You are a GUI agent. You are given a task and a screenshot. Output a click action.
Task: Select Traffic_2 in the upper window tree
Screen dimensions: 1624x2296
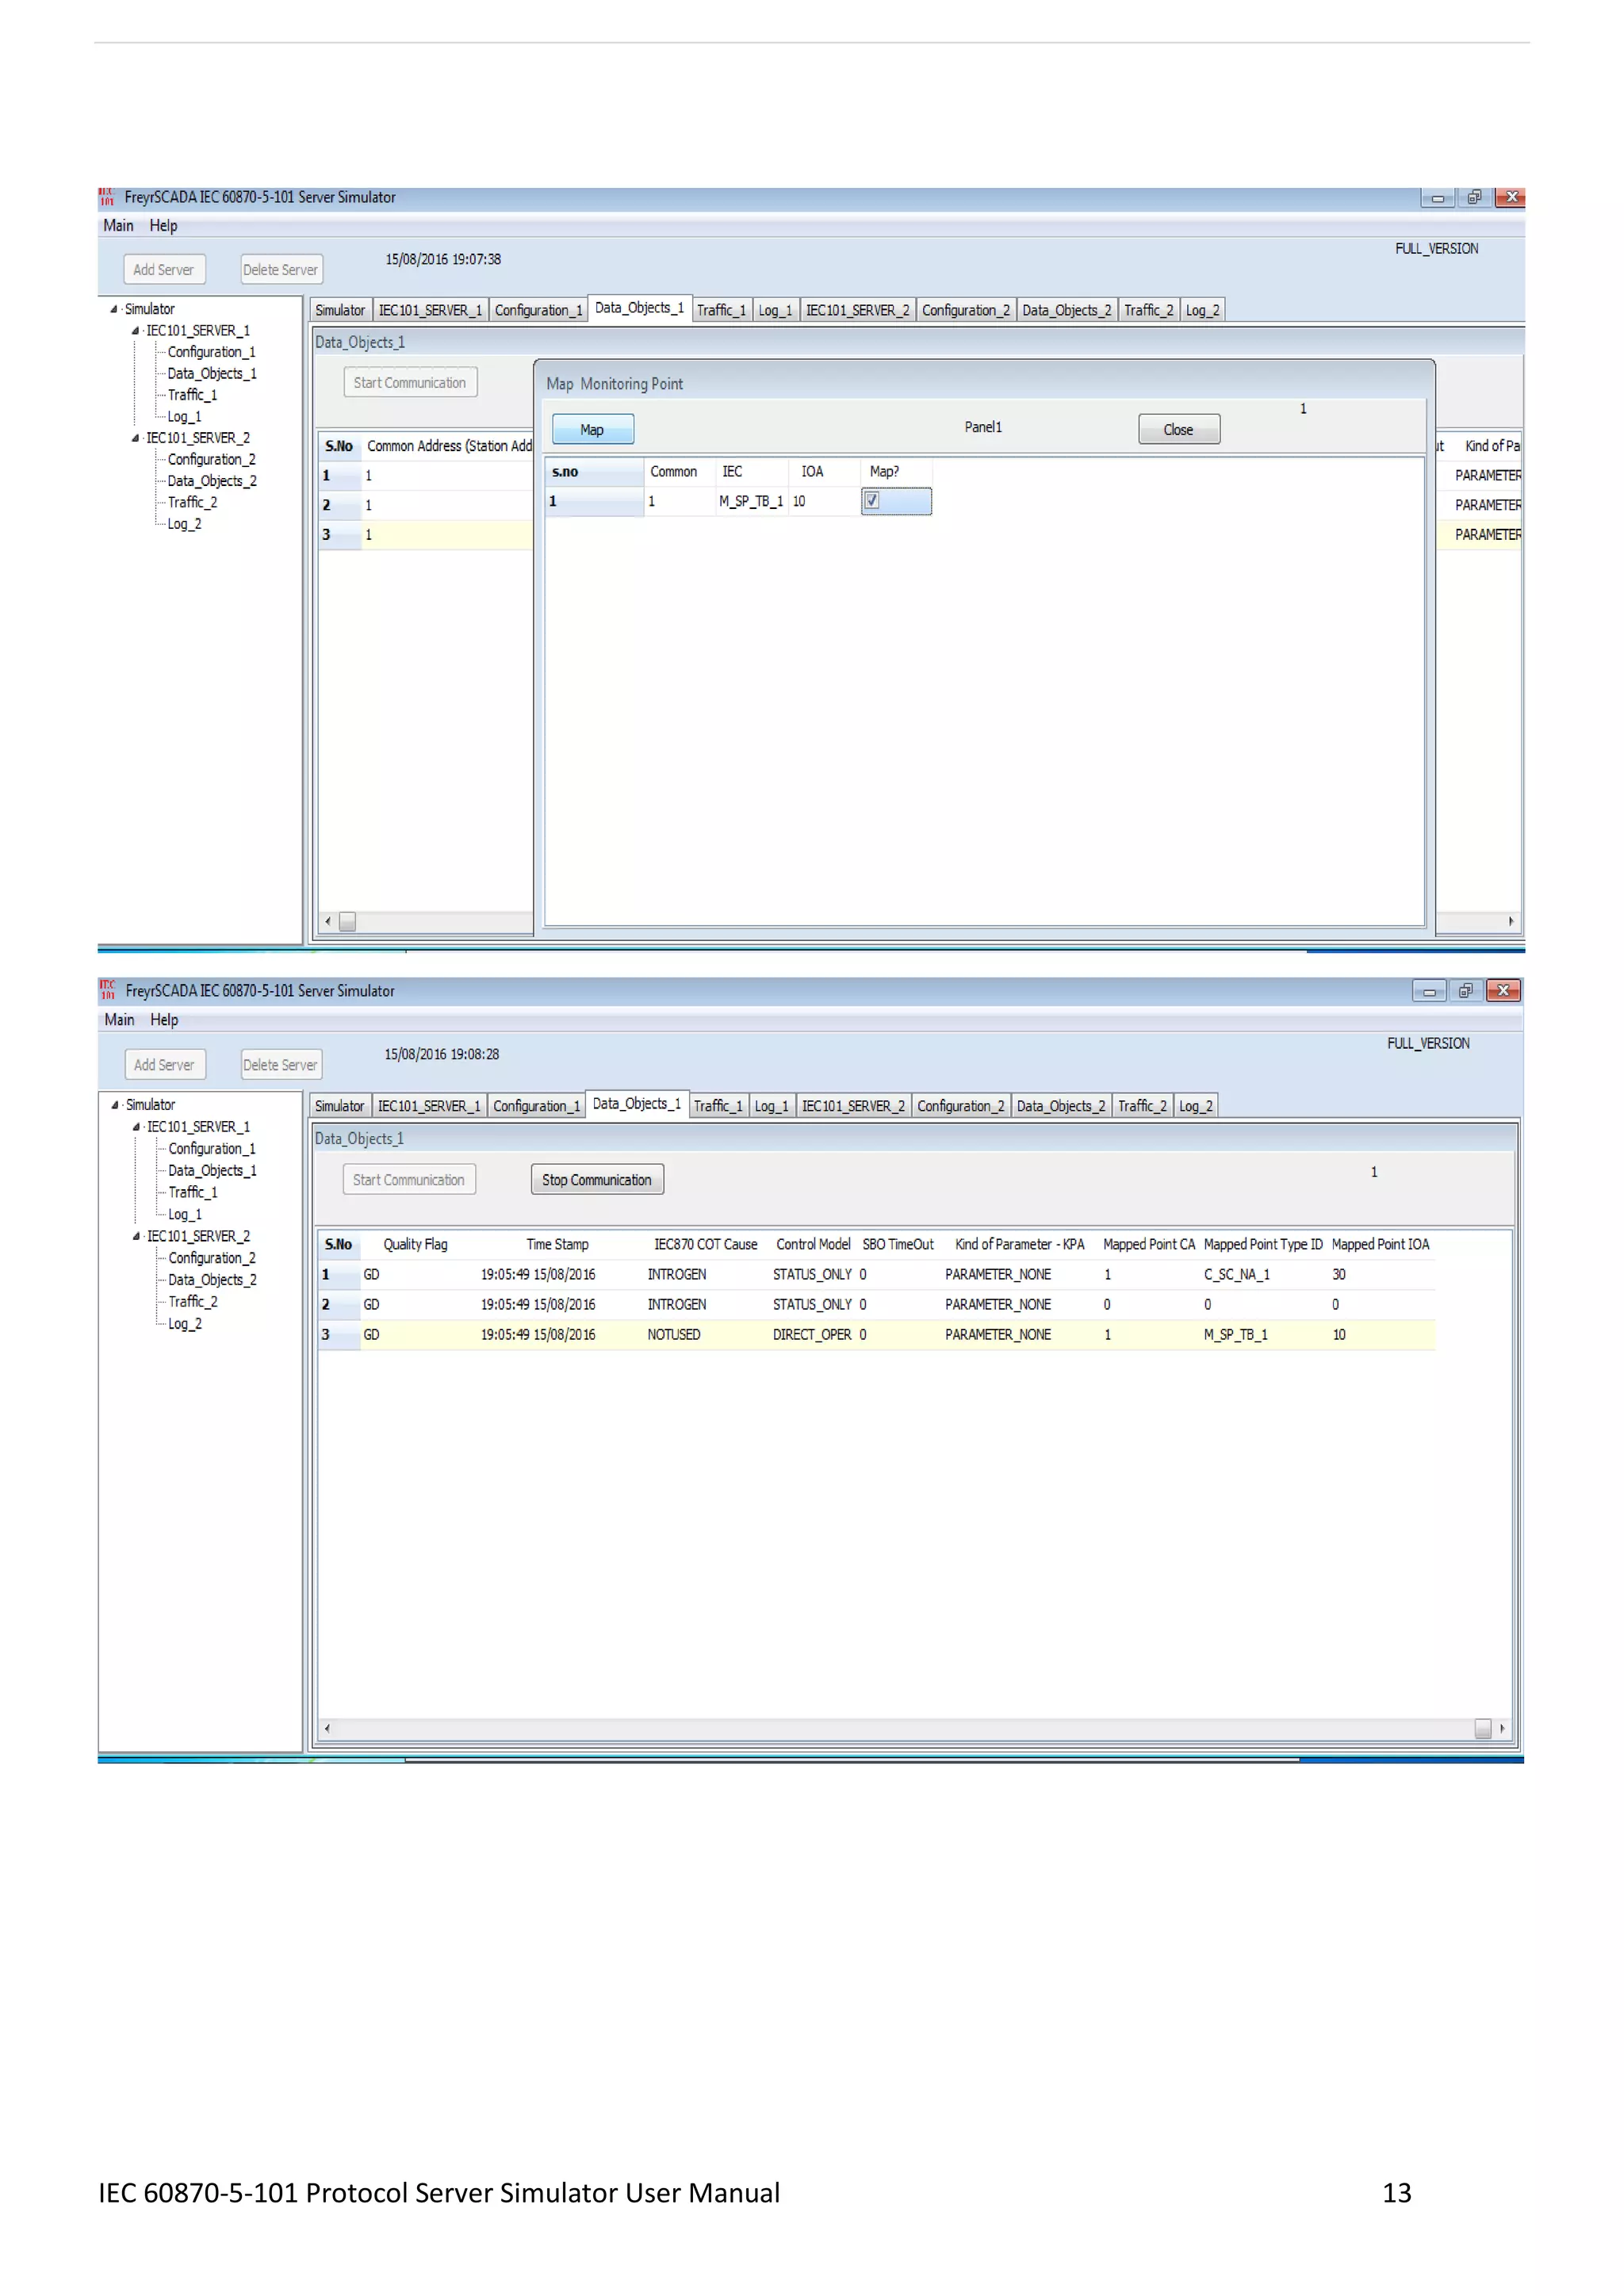(x=192, y=503)
